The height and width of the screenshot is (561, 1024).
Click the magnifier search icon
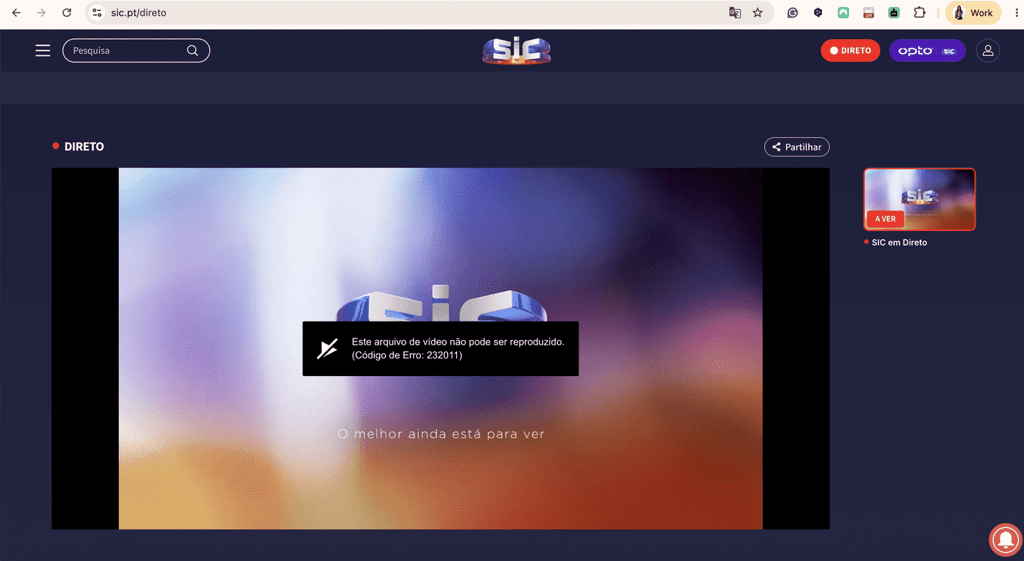click(x=193, y=50)
